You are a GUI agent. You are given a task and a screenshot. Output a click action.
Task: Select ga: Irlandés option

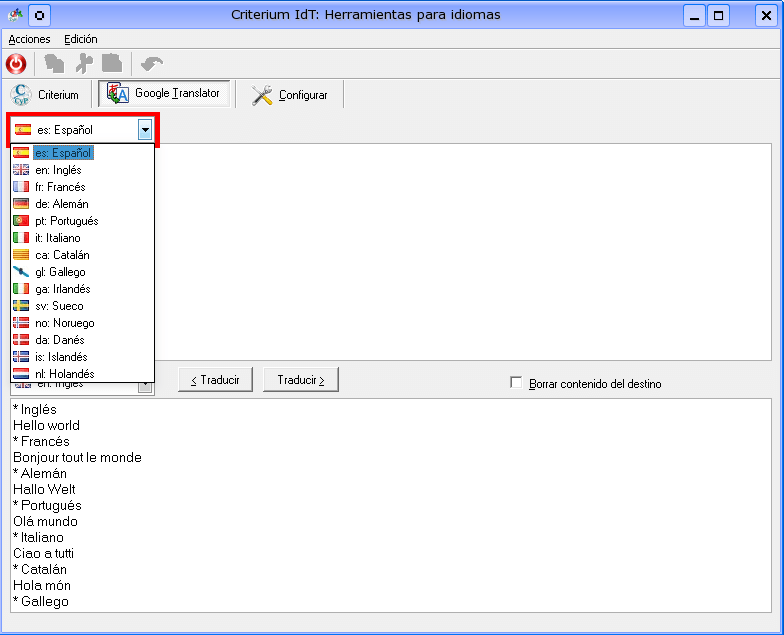click(82, 288)
